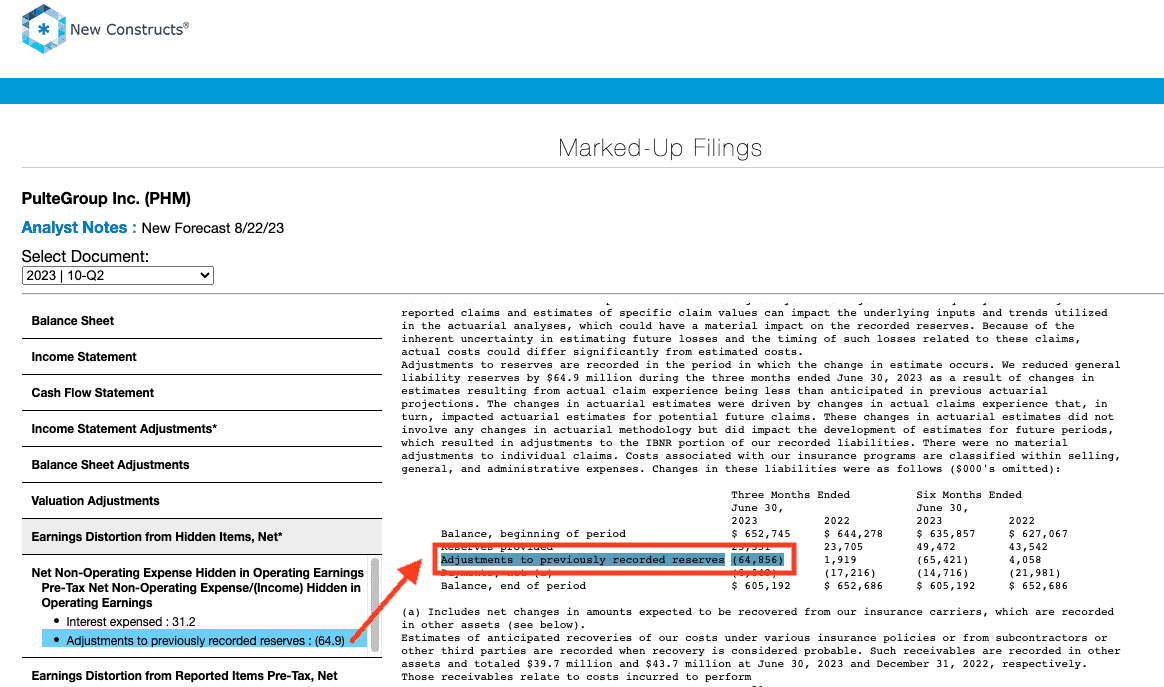Select the Interest expensed : 31.2 item

click(131, 622)
